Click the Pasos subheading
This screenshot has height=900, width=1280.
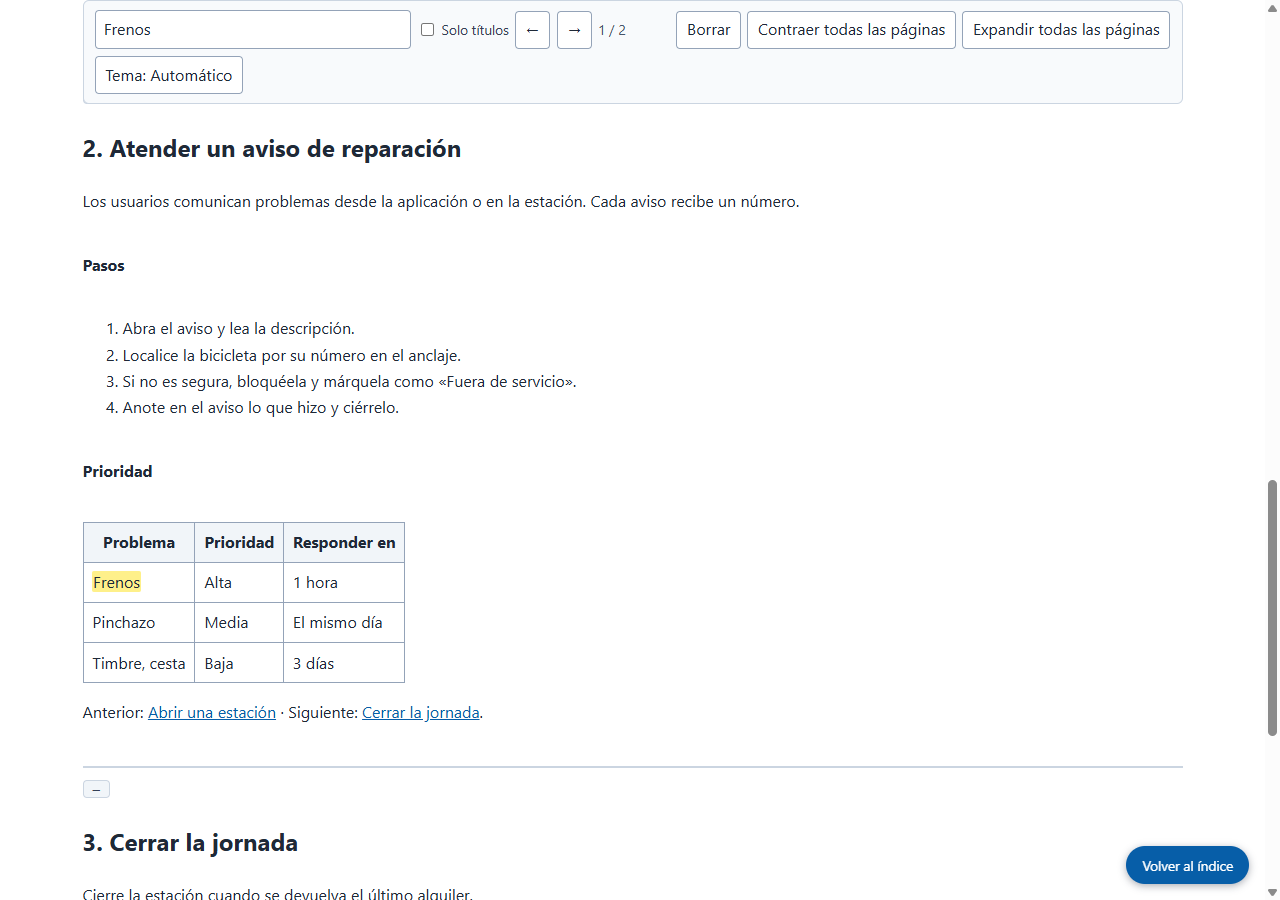(104, 266)
